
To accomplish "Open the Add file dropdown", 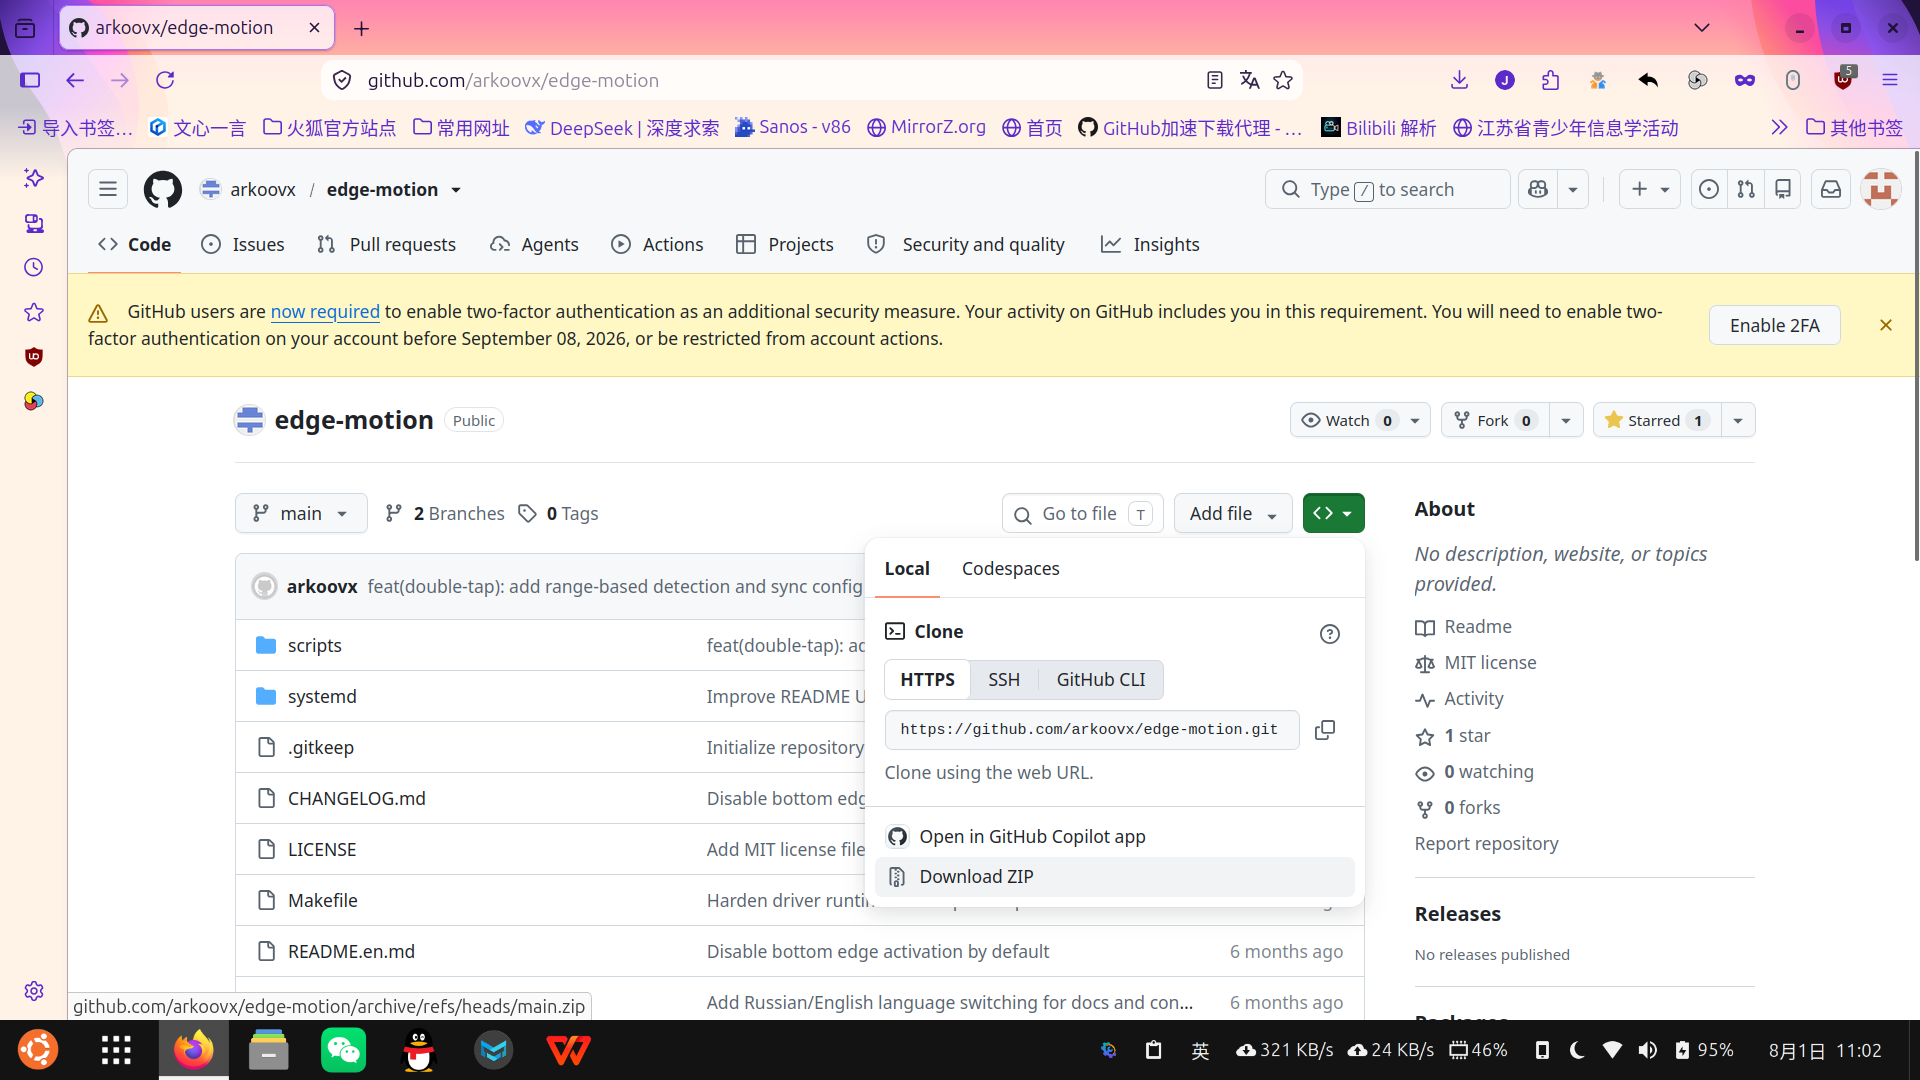I will (x=1233, y=513).
